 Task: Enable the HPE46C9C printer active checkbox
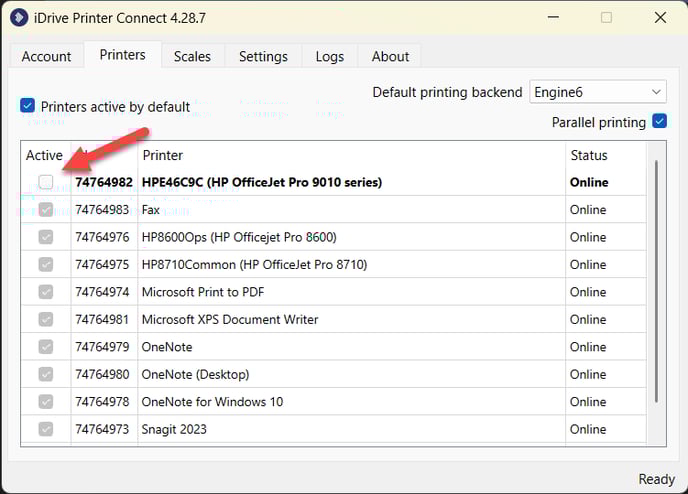click(46, 182)
